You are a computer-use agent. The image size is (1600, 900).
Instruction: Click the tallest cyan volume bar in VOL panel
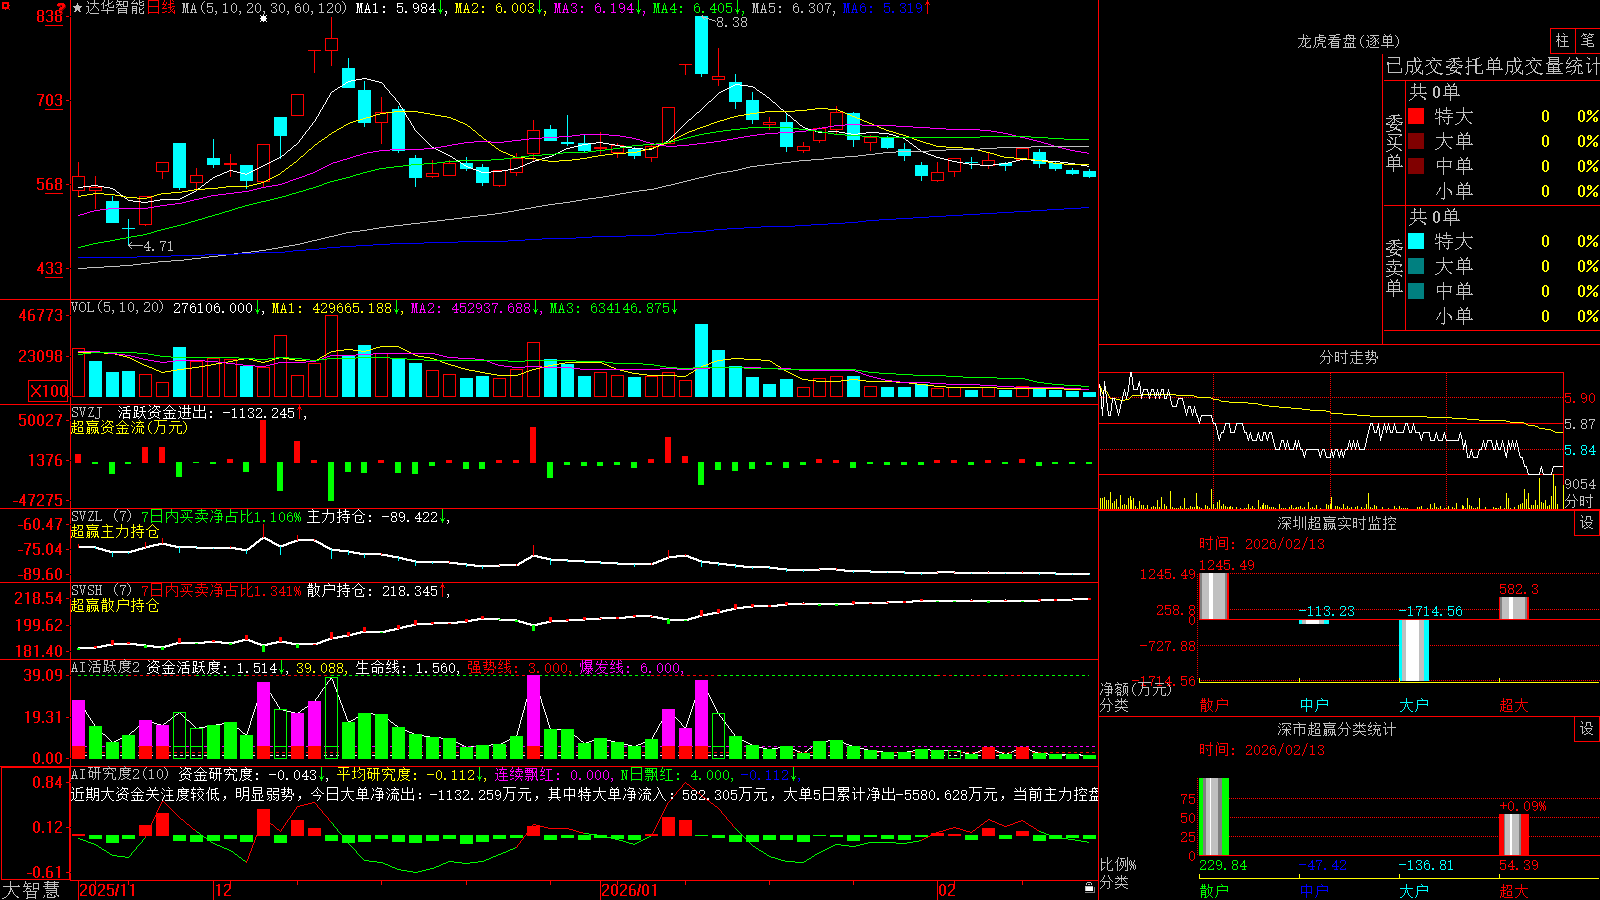click(x=701, y=360)
